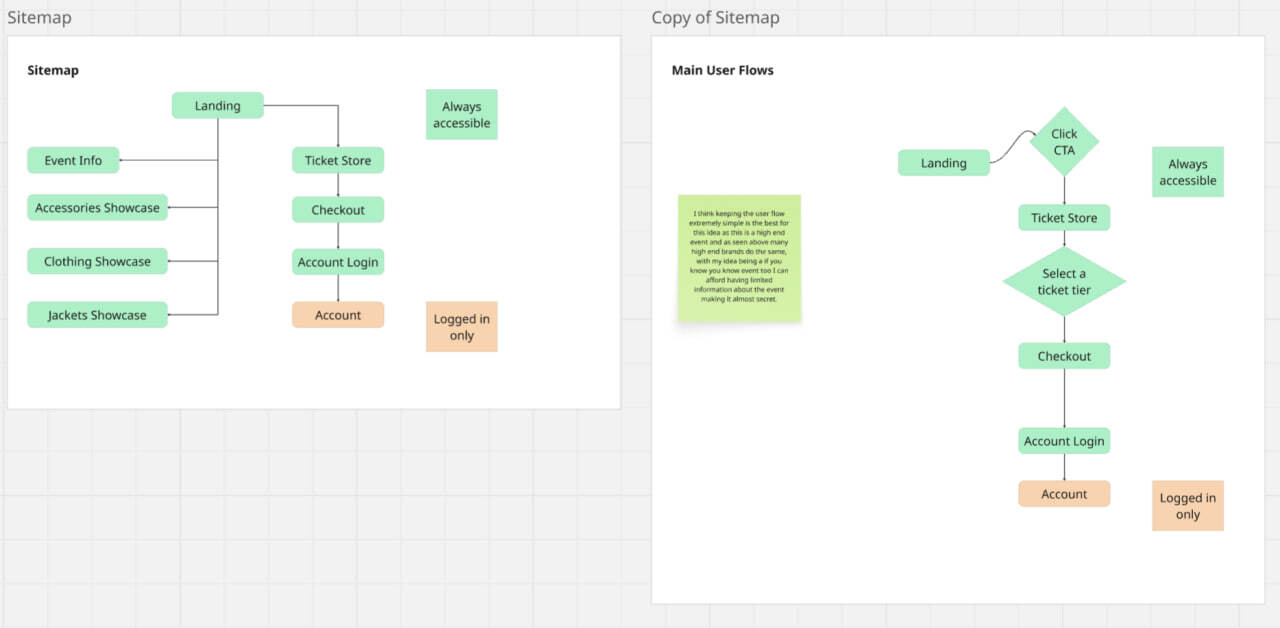The width and height of the screenshot is (1280, 628).
Task: Select Landing node in Main User Flows
Action: coord(943,163)
